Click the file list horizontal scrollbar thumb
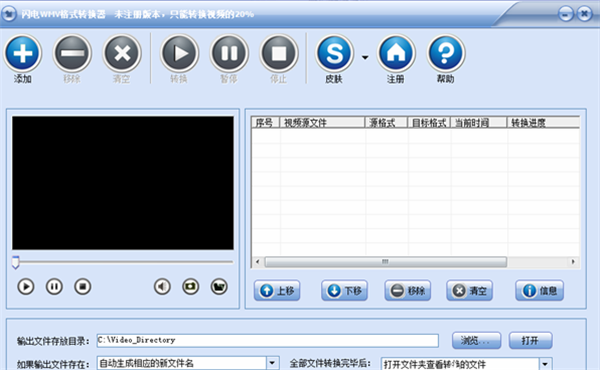This screenshot has width=600, height=370. 386,262
